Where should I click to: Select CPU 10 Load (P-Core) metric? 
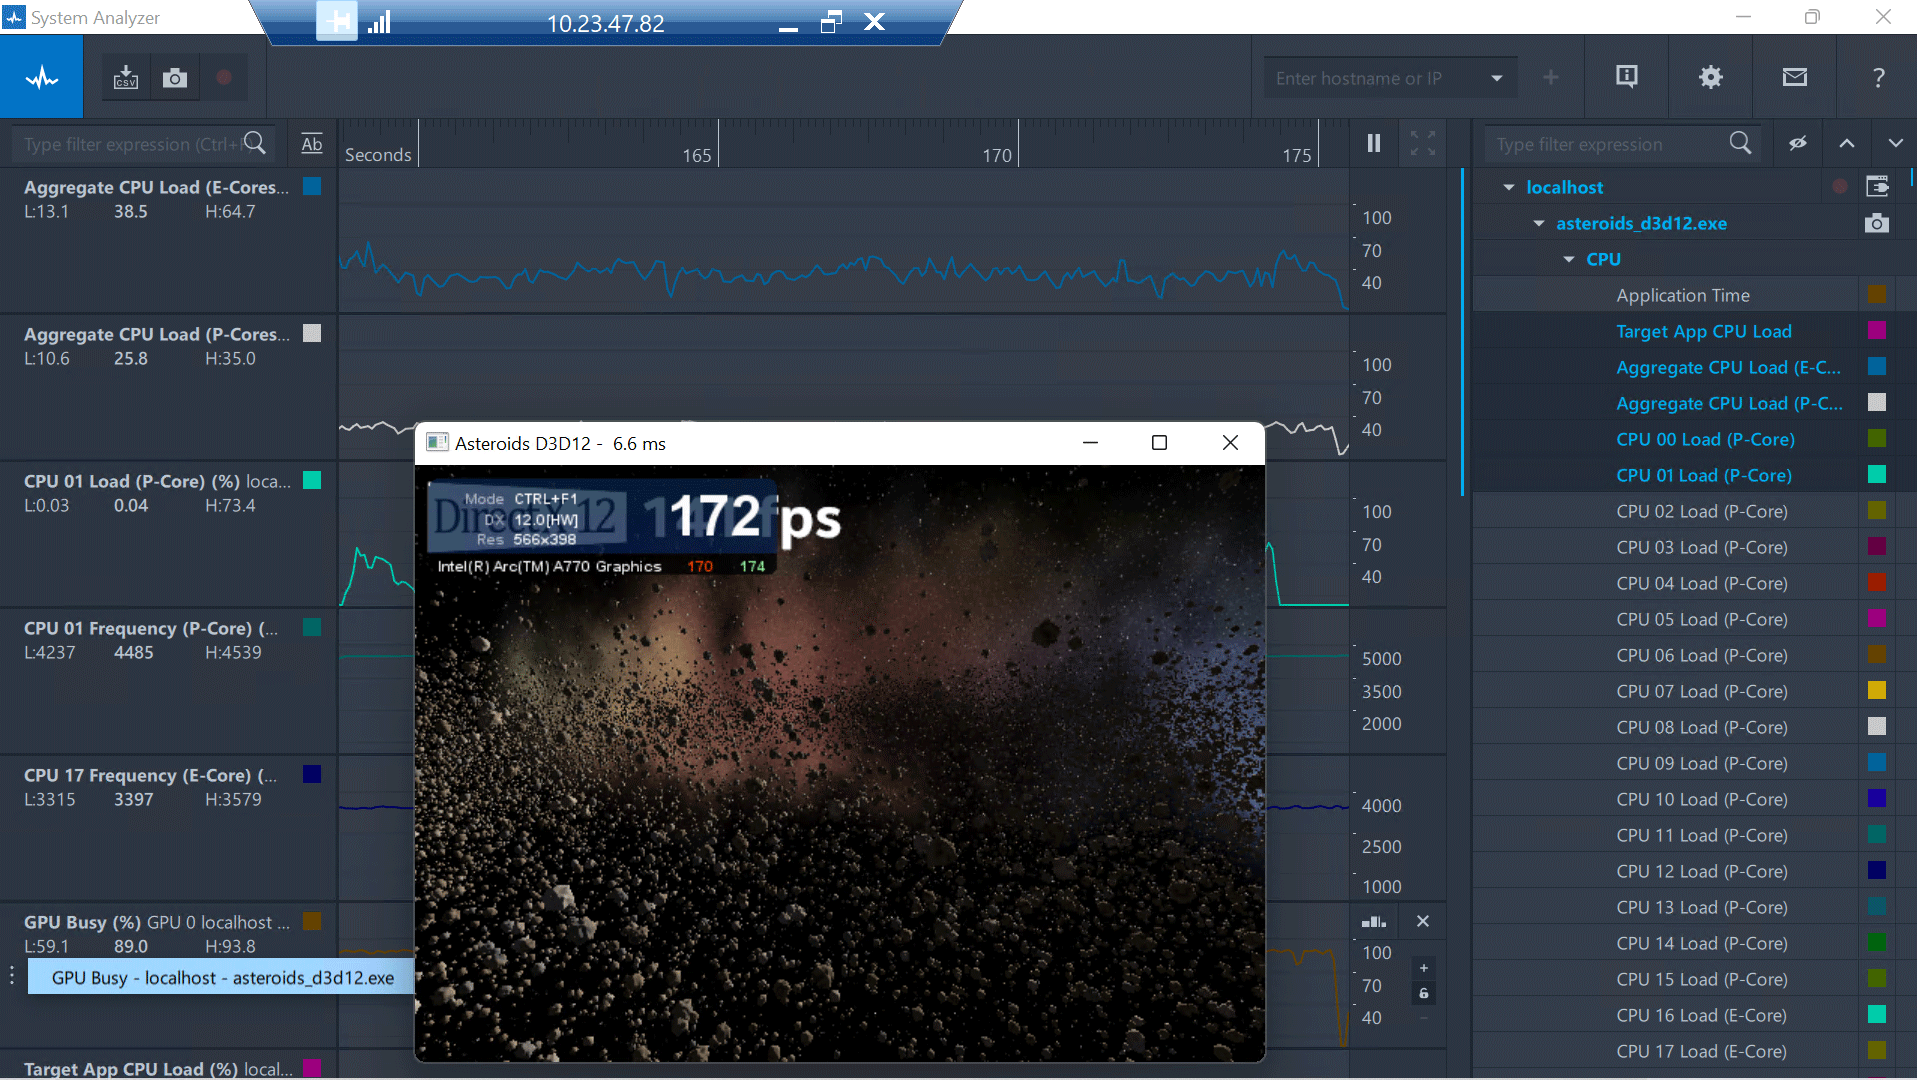tap(1701, 799)
